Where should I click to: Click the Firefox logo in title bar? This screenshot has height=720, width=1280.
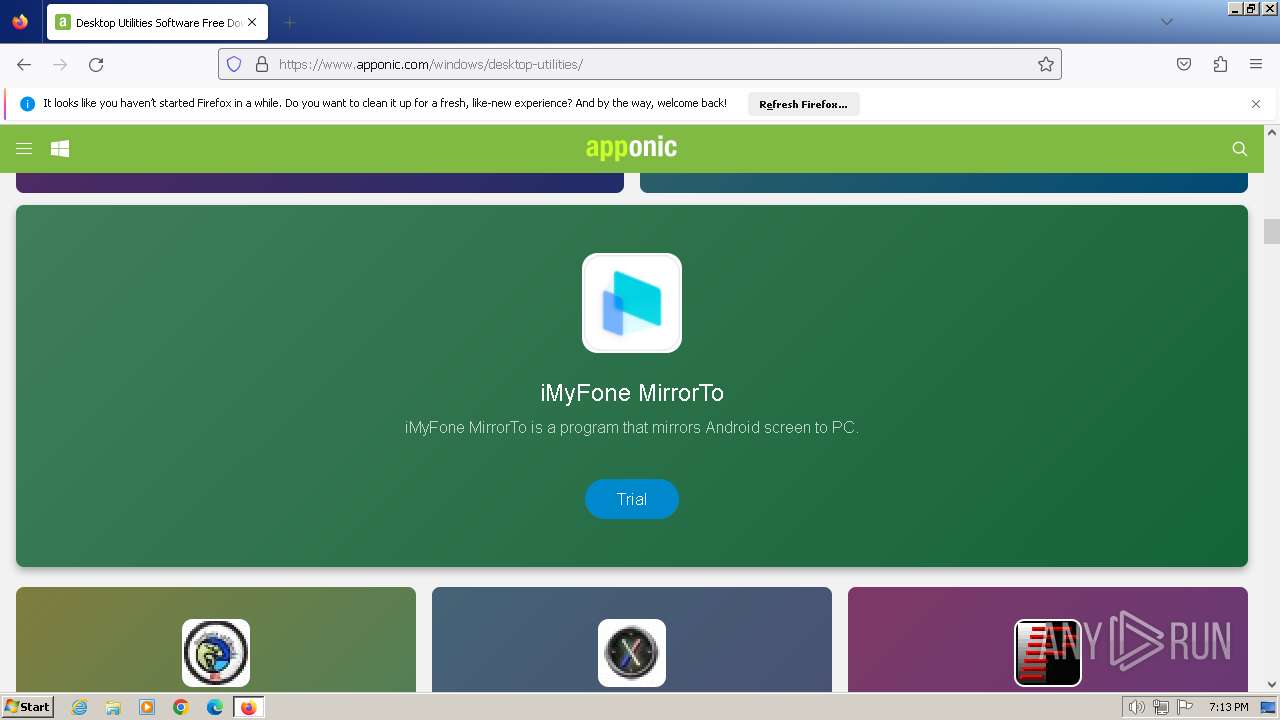coord(20,22)
